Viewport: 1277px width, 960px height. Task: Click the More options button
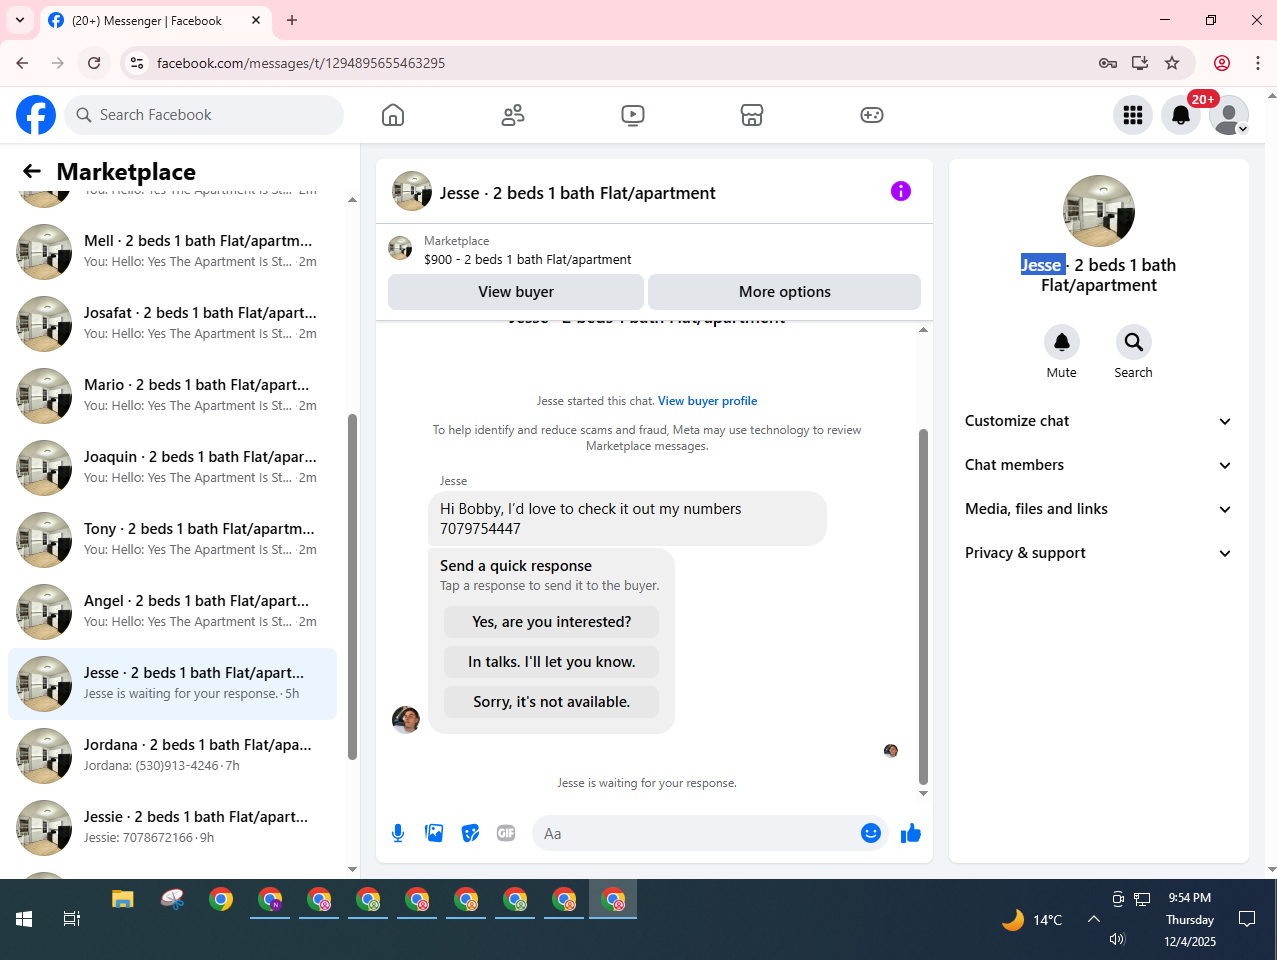click(785, 292)
